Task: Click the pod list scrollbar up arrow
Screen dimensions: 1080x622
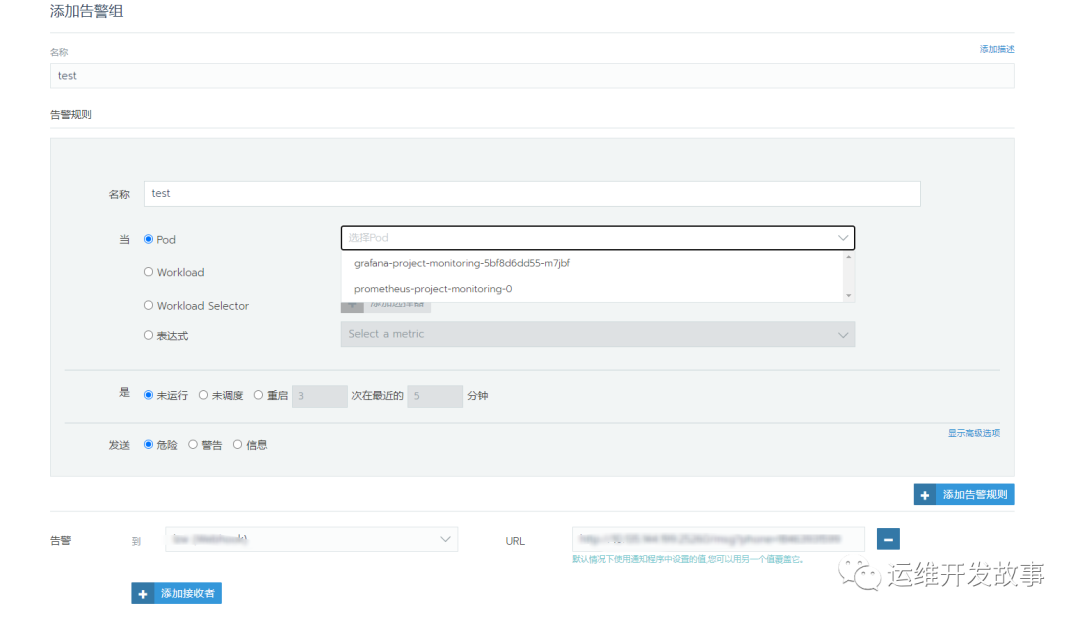Action: pyautogui.click(x=849, y=257)
